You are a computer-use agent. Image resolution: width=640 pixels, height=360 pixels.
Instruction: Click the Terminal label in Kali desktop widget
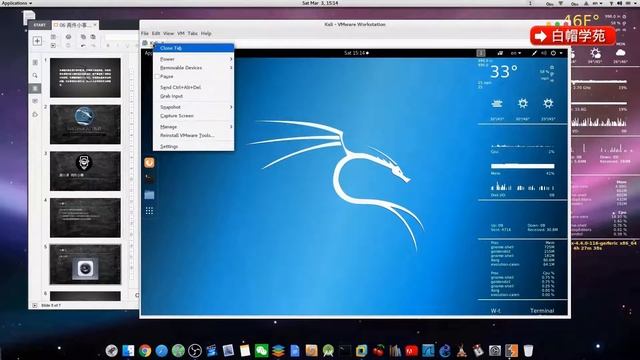coord(542,311)
